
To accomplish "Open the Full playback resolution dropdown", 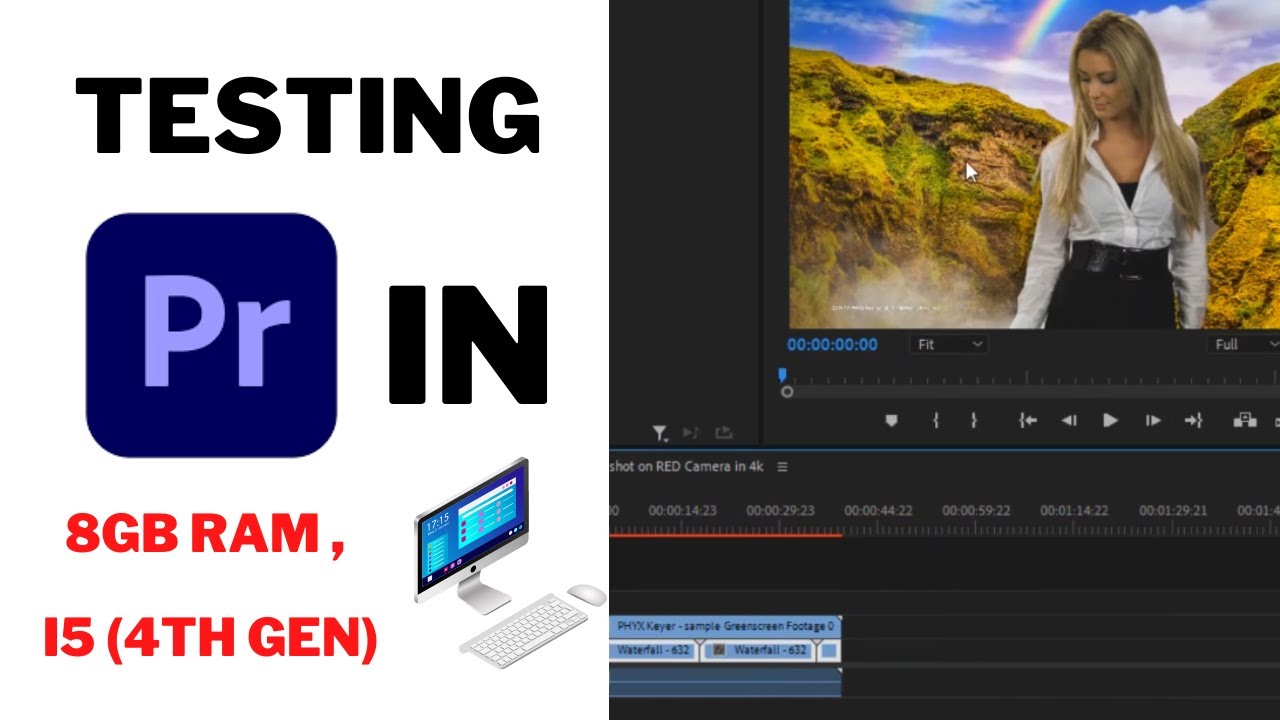I will coord(1244,344).
